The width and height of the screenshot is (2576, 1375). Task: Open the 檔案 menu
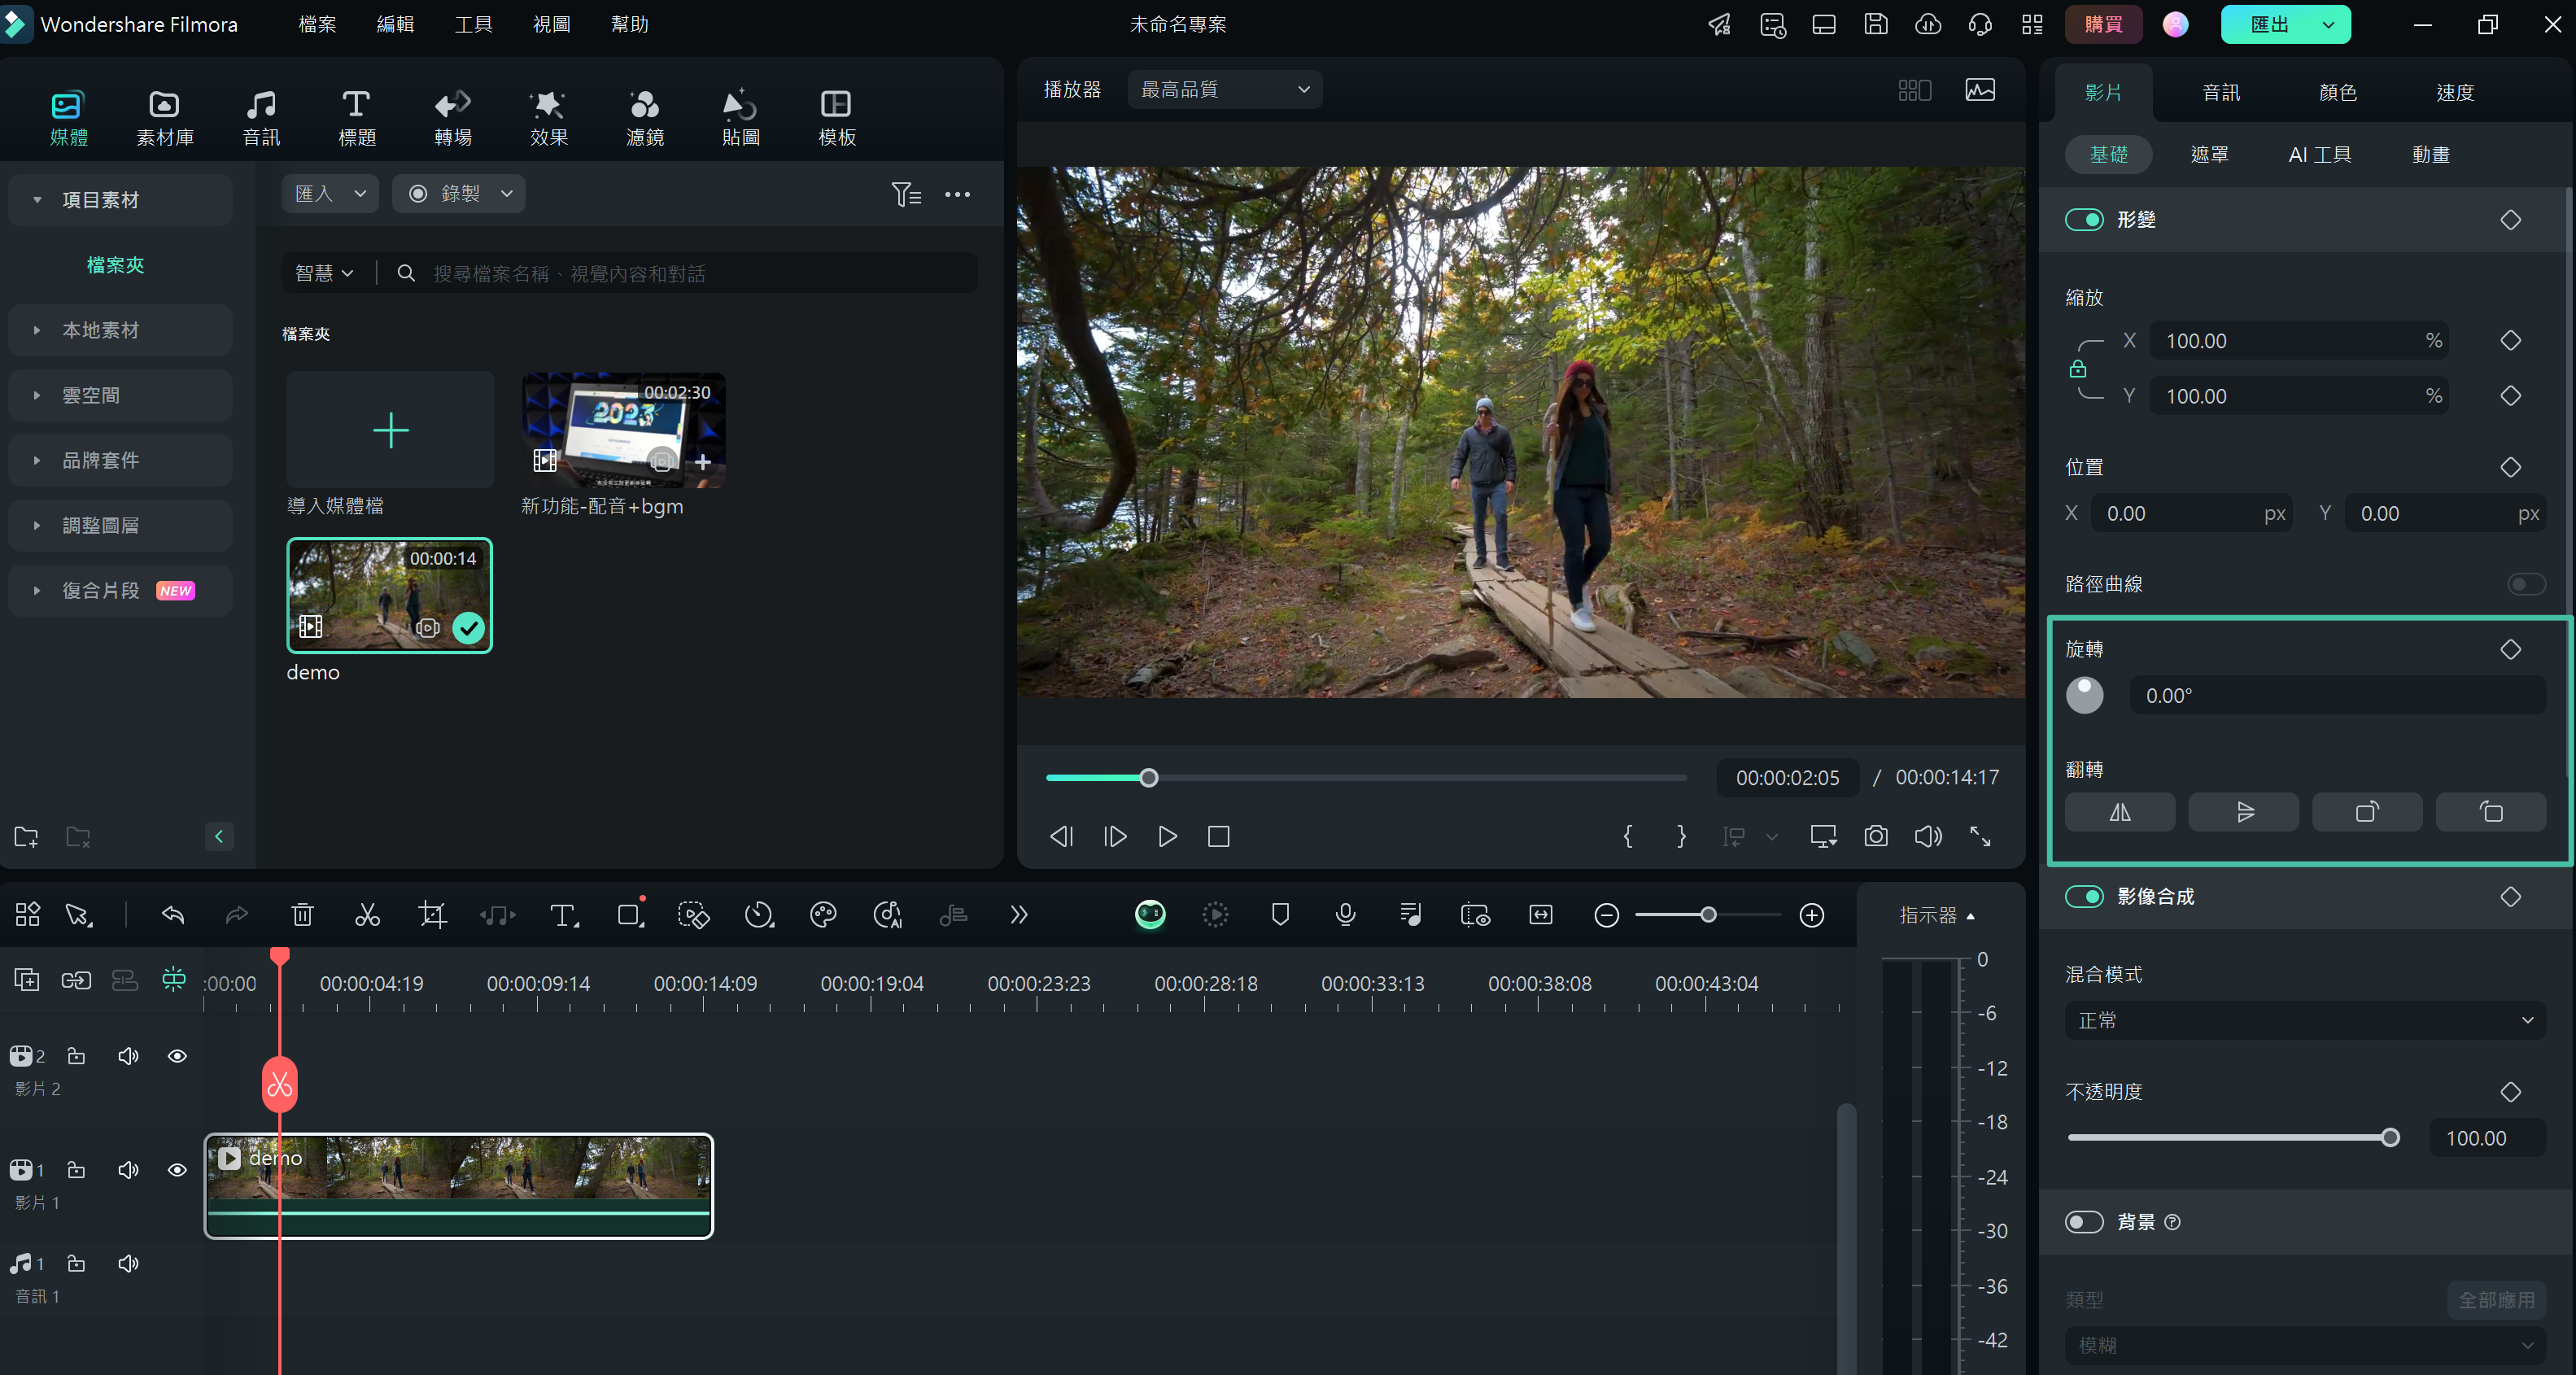click(x=318, y=24)
